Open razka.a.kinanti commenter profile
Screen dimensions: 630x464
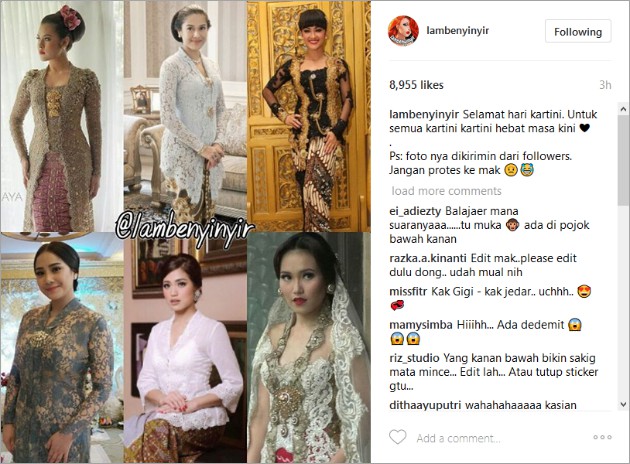(428, 258)
